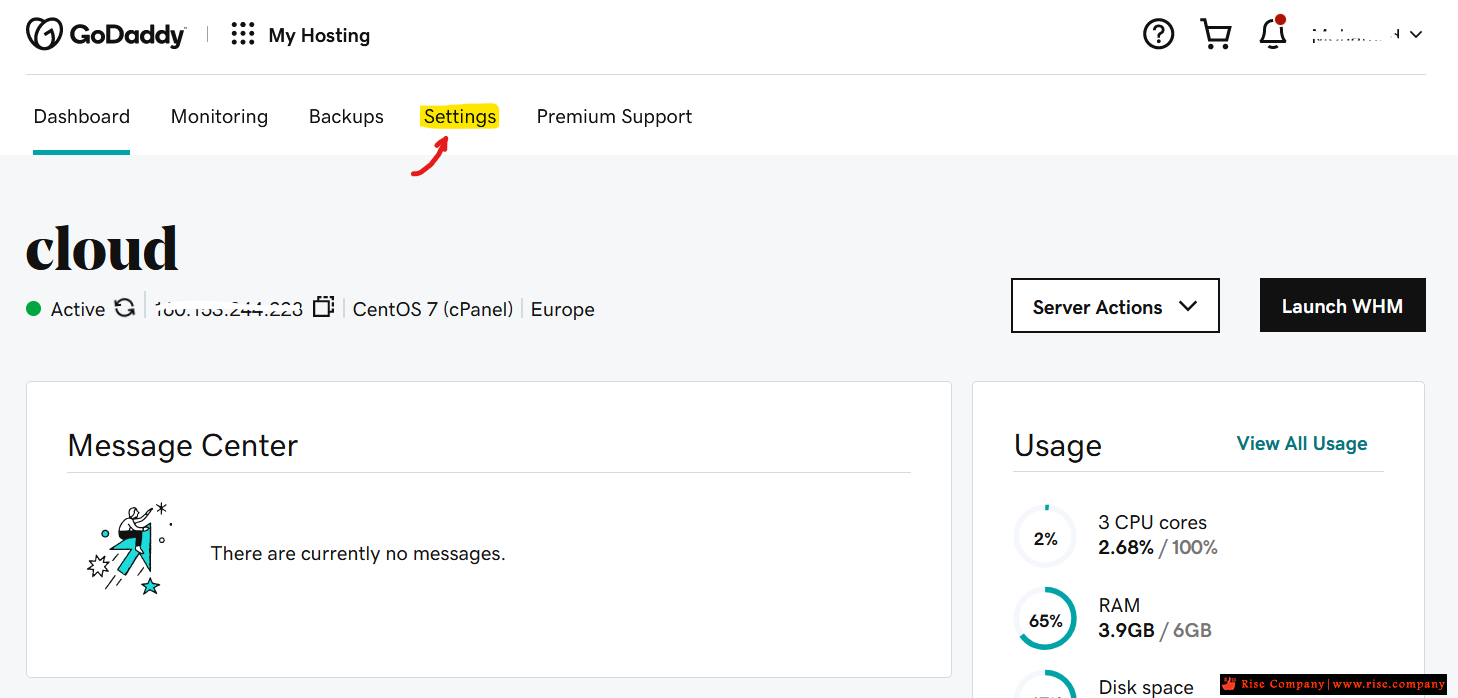Screen dimensions: 1458x698
Task: Open the help question mark icon
Action: (x=1158, y=35)
